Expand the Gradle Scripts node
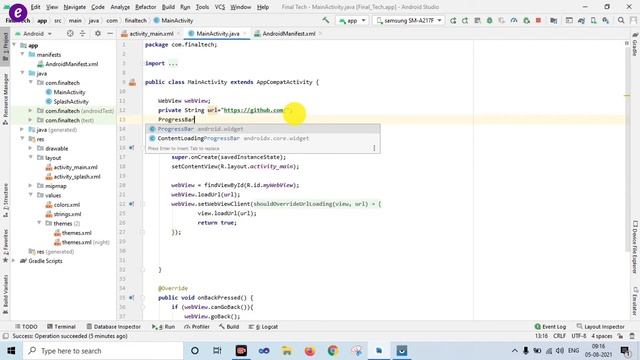This screenshot has height=360, width=640. (14, 261)
